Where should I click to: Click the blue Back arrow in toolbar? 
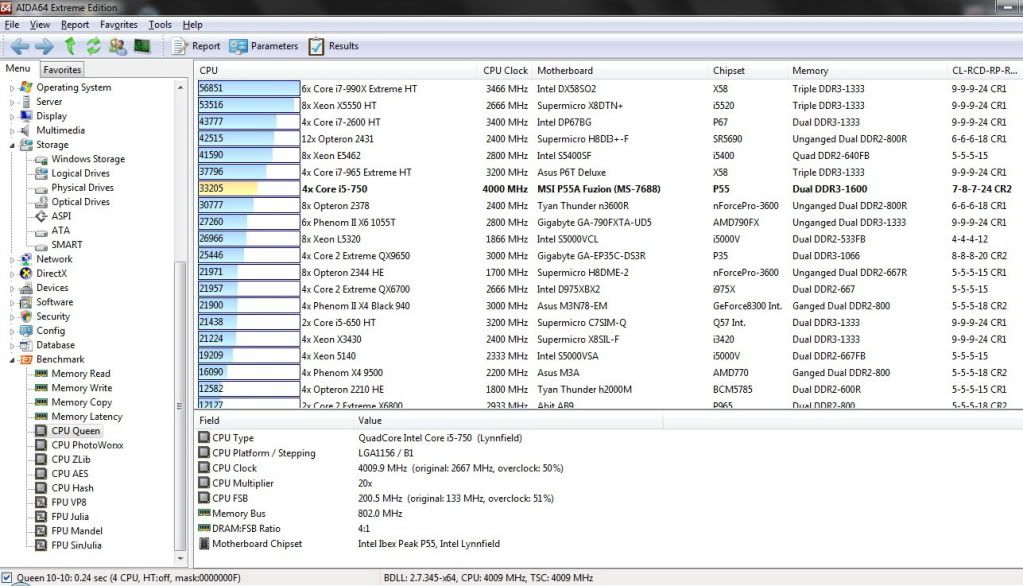pos(20,46)
